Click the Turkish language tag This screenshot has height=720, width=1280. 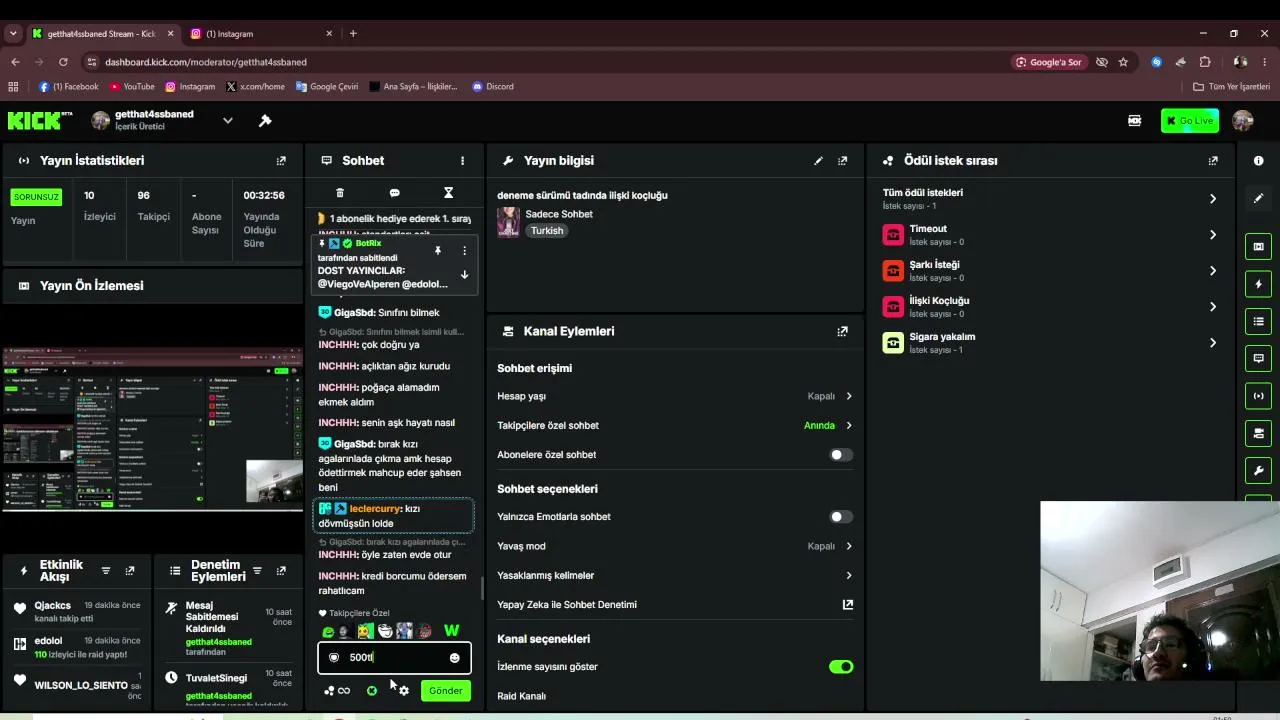coord(547,231)
